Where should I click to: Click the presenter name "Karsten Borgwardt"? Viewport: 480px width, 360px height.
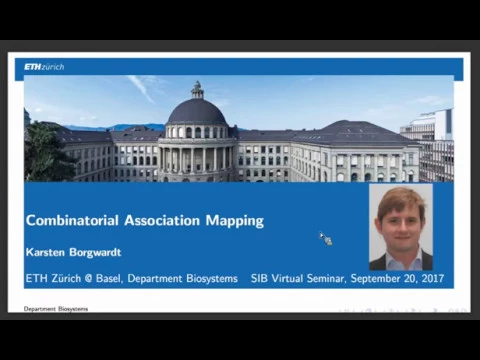click(x=73, y=252)
